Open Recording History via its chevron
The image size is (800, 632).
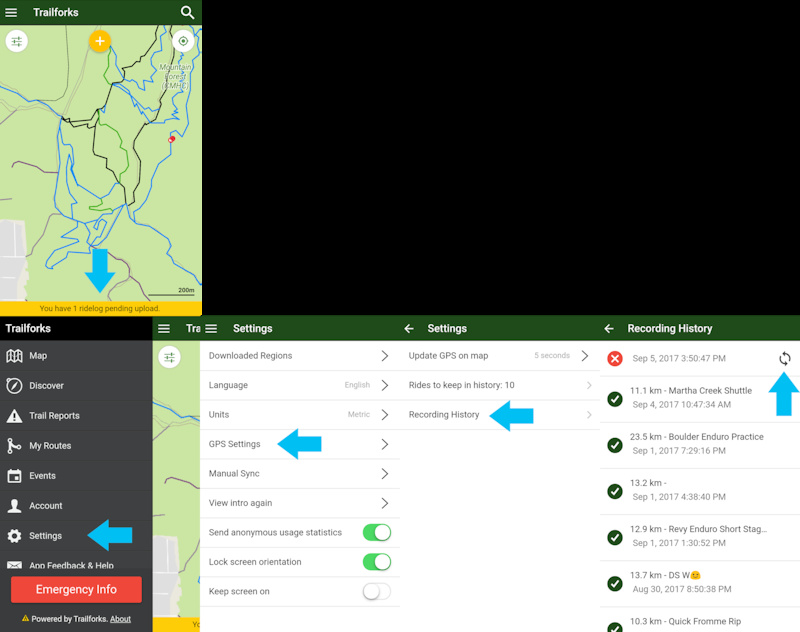(589, 415)
